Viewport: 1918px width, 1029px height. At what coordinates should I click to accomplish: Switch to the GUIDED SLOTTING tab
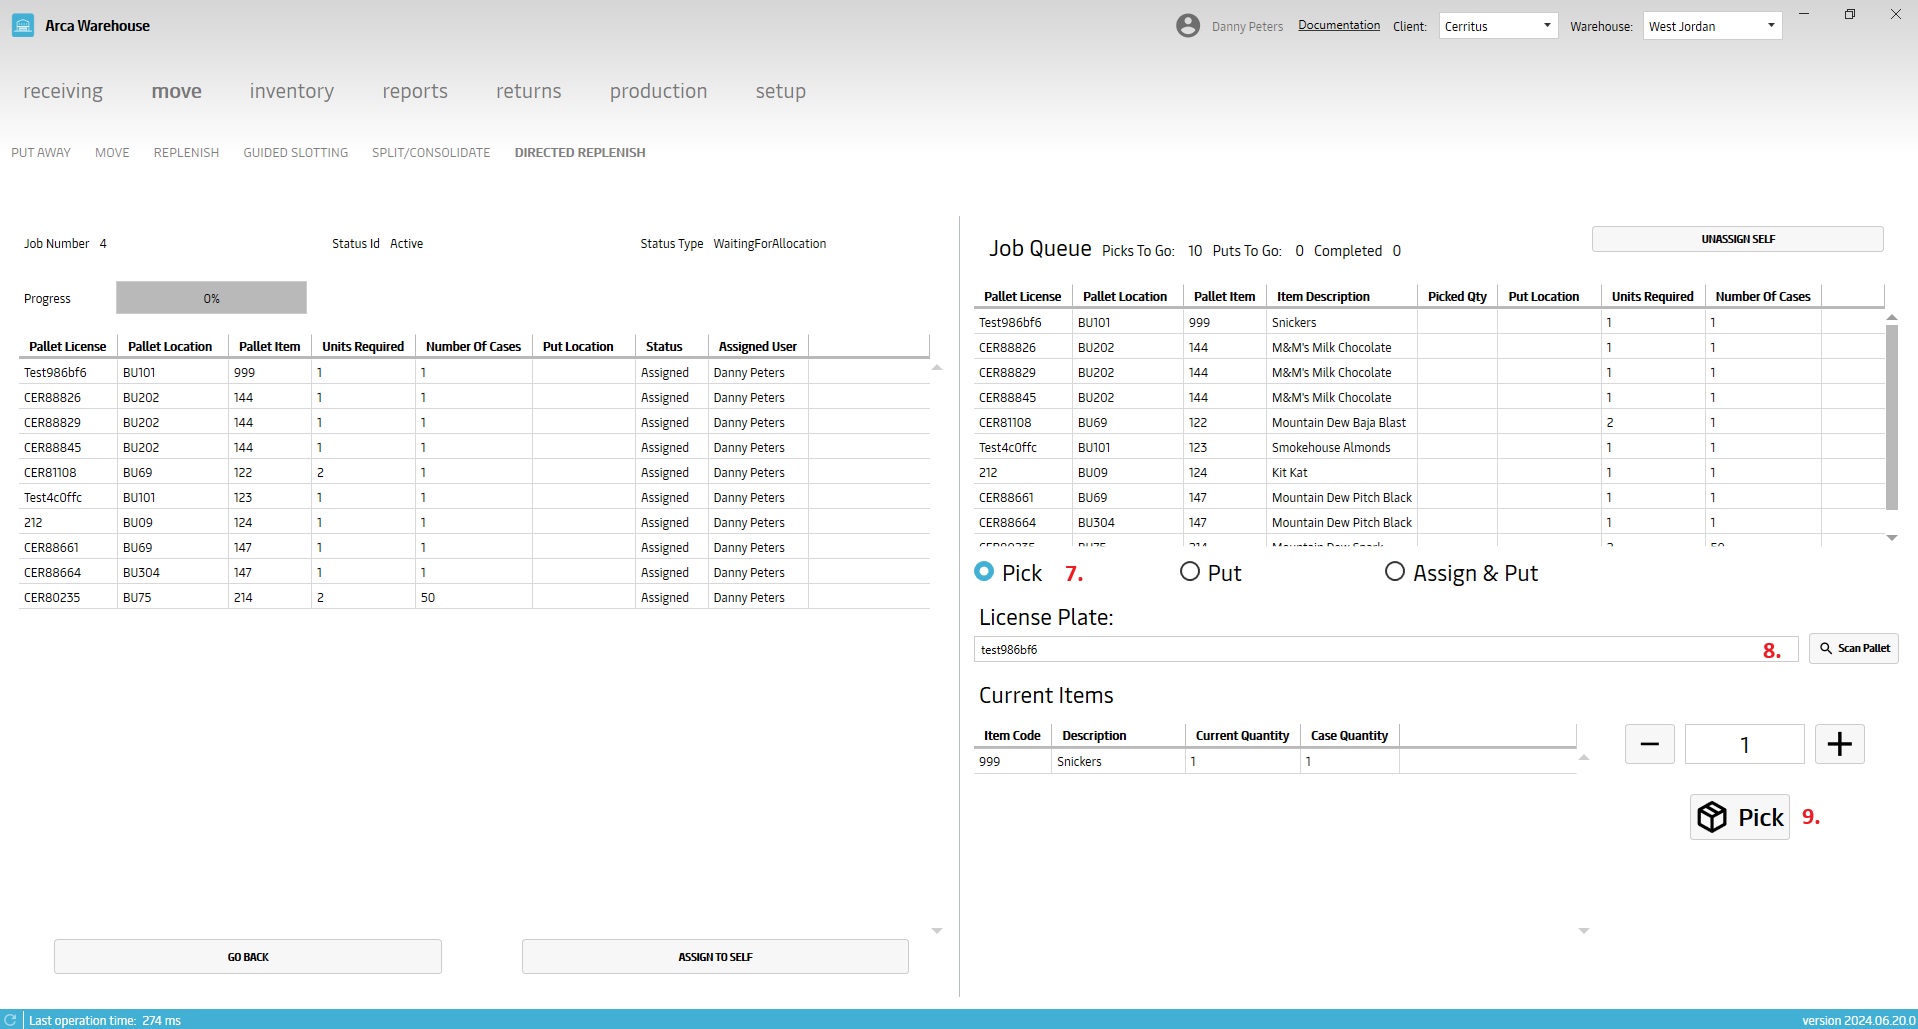tap(296, 153)
